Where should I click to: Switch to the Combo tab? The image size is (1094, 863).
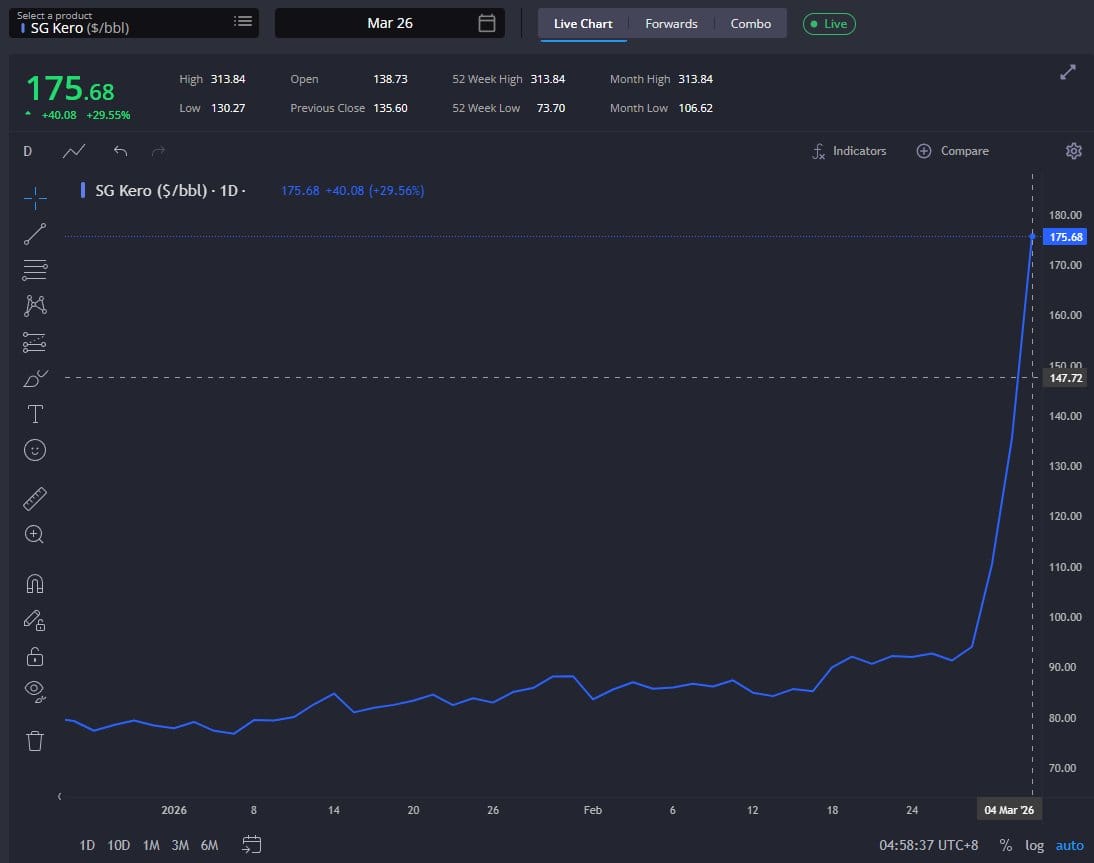pos(750,23)
